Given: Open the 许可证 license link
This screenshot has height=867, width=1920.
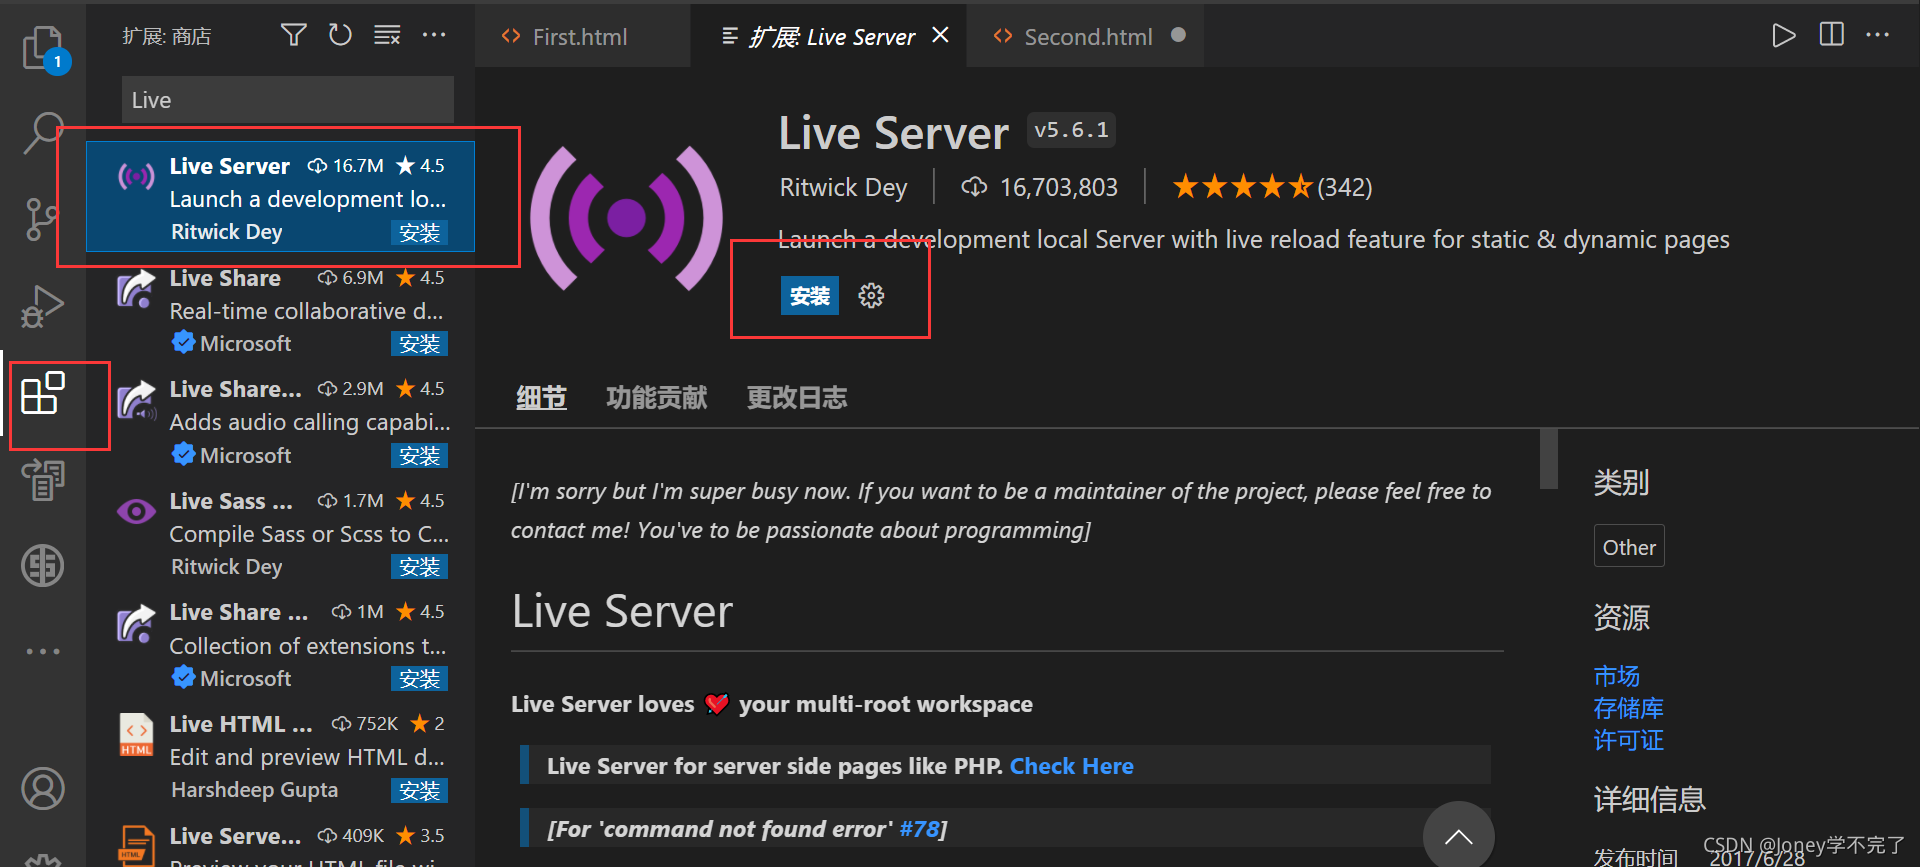Looking at the screenshot, I should [x=1628, y=740].
